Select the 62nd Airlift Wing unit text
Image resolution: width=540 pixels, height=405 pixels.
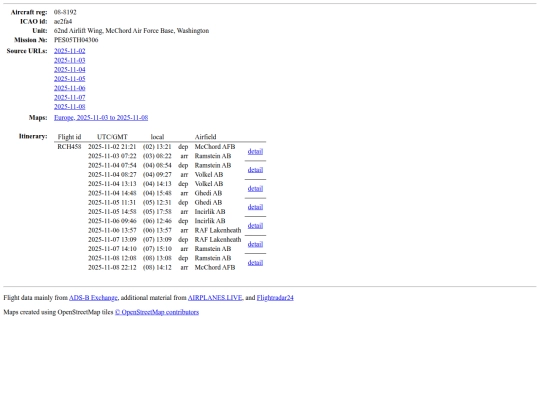click(132, 31)
